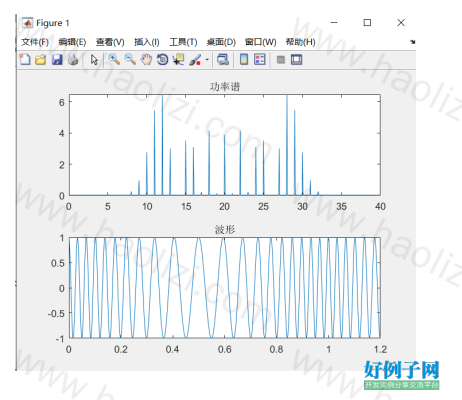The image size is (462, 400).
Task: Open the 窗口(W) menu
Action: (260, 42)
